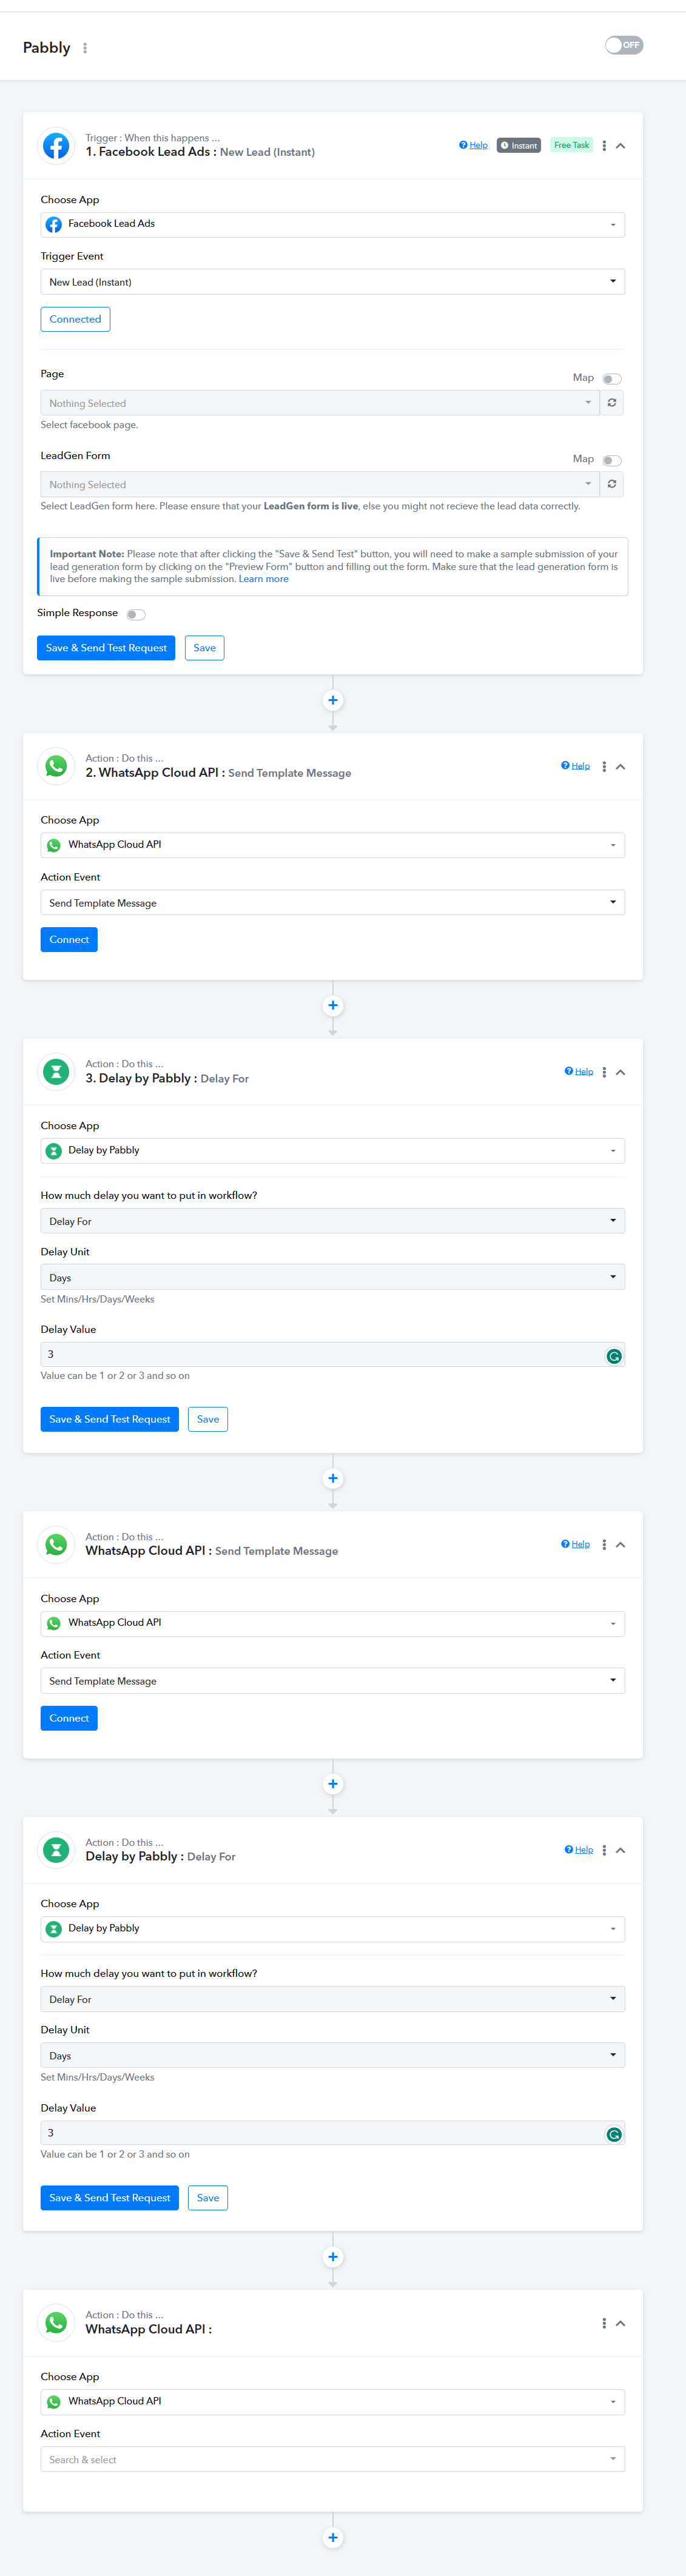This screenshot has height=2576, width=686.
Task: Open three-dot menu of last WhatsApp Cloud API step
Action: coord(604,2323)
